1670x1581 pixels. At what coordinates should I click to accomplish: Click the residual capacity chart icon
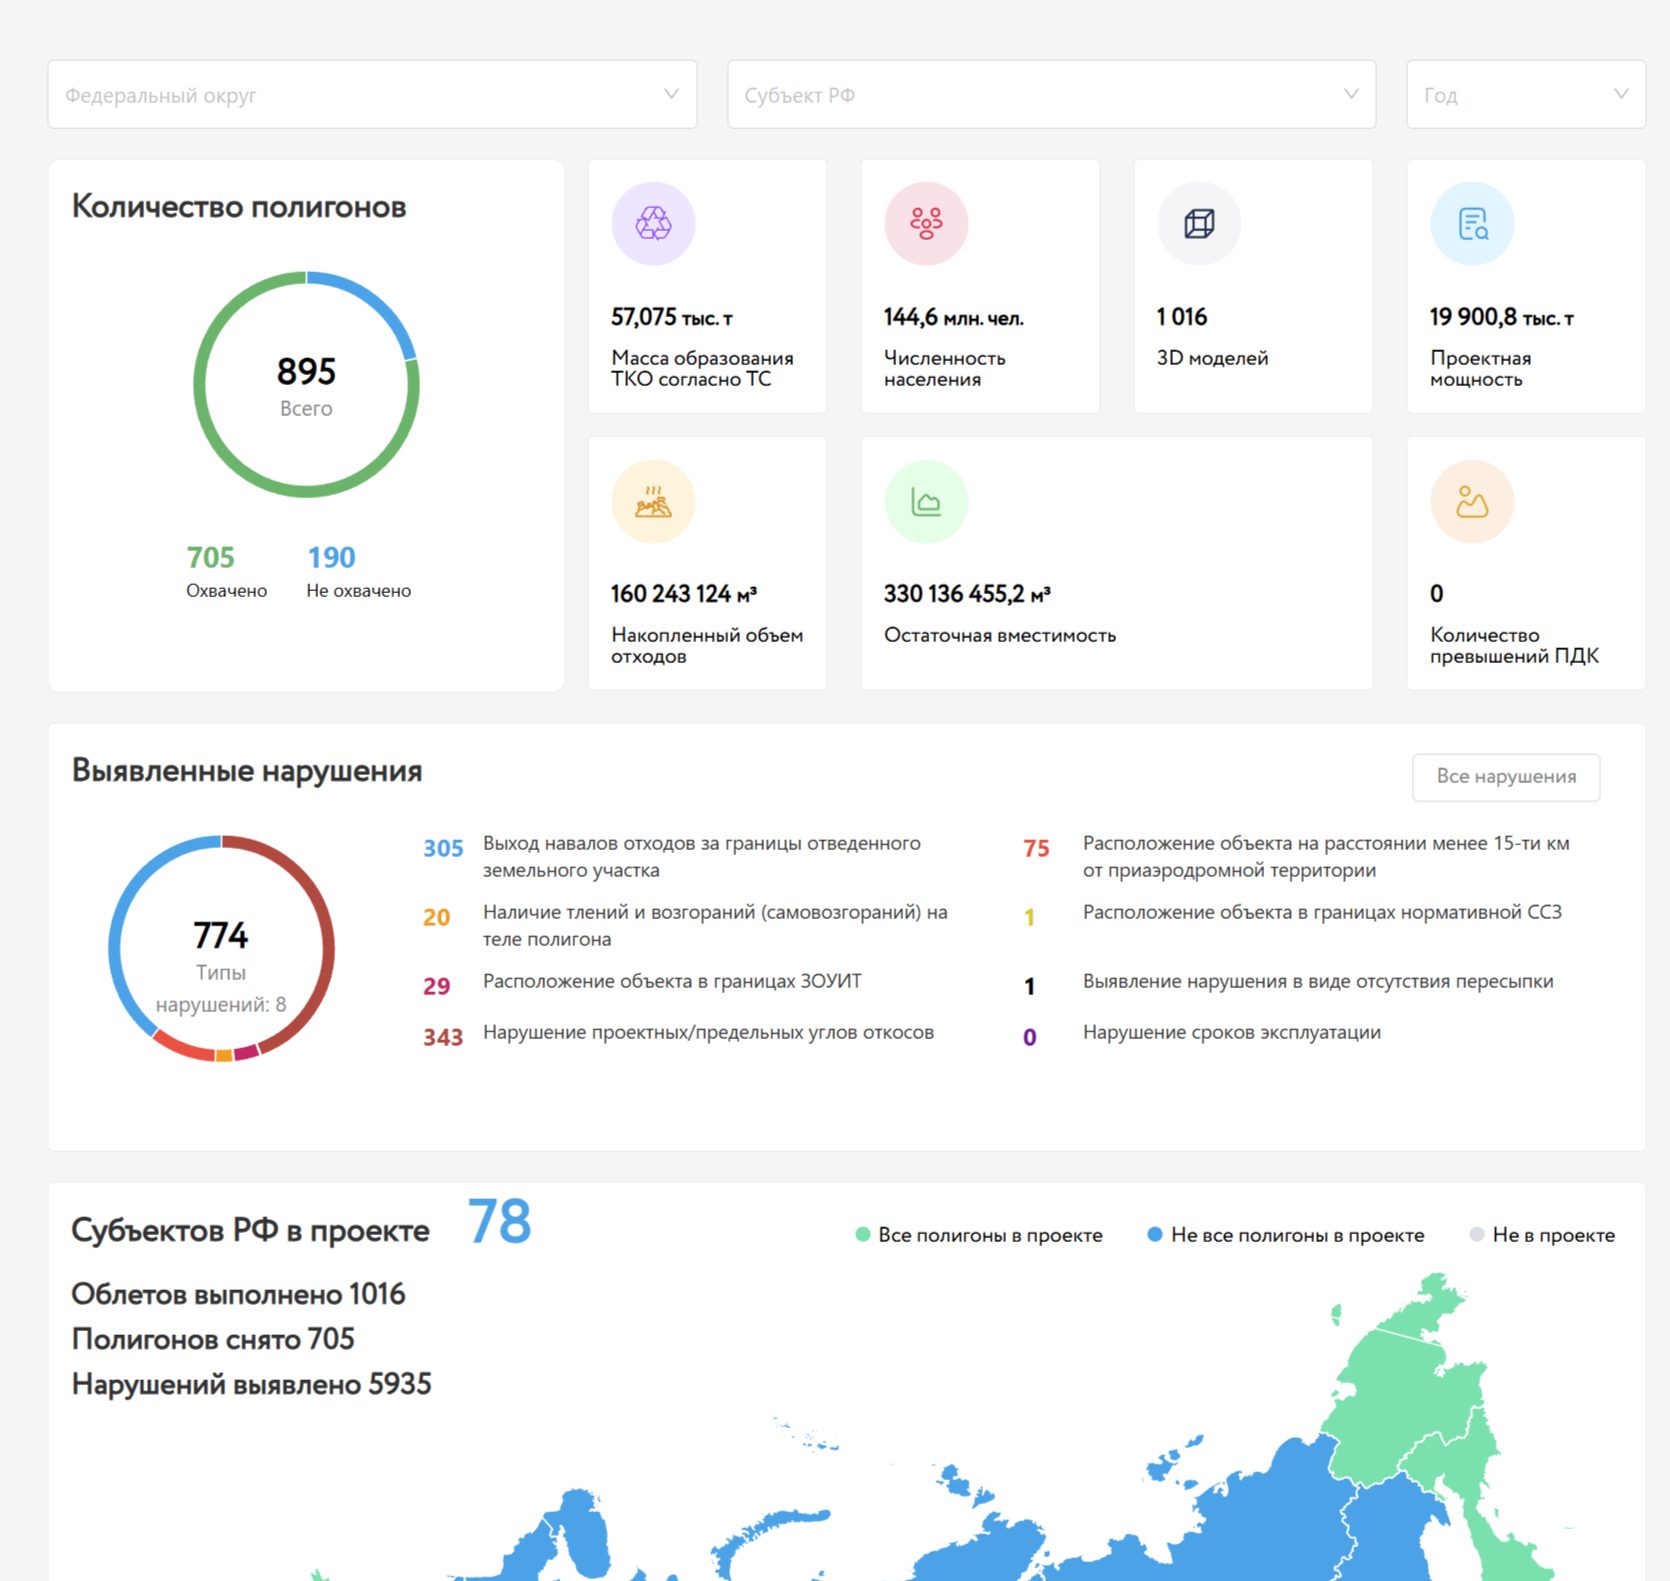point(926,501)
